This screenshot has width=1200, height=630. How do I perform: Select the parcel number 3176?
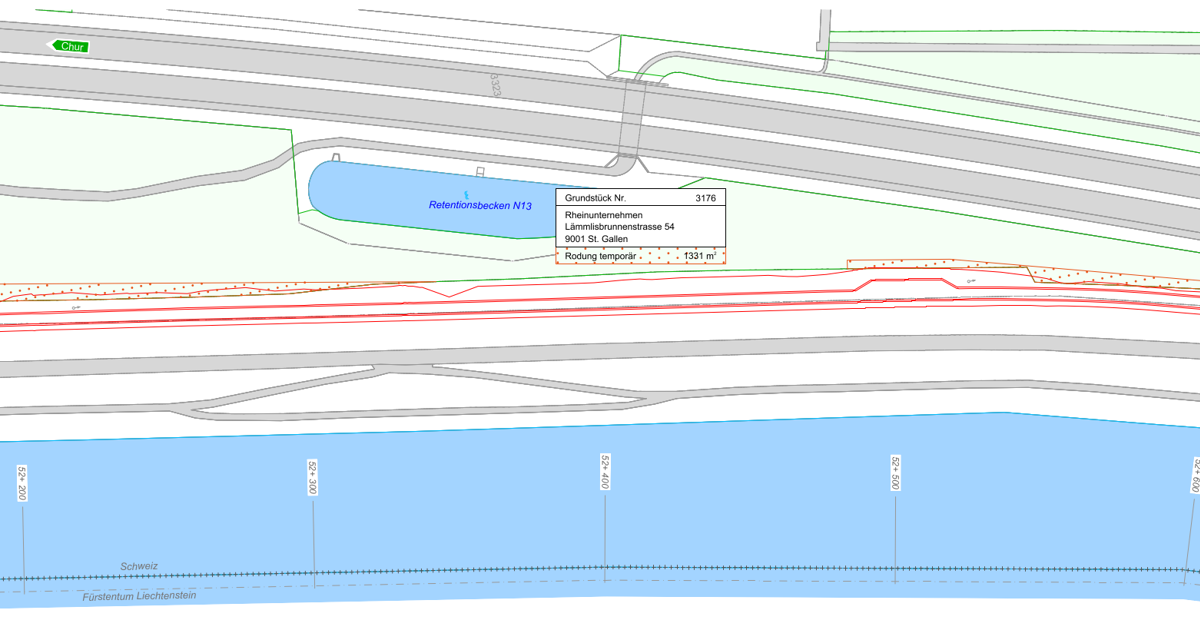click(x=705, y=198)
